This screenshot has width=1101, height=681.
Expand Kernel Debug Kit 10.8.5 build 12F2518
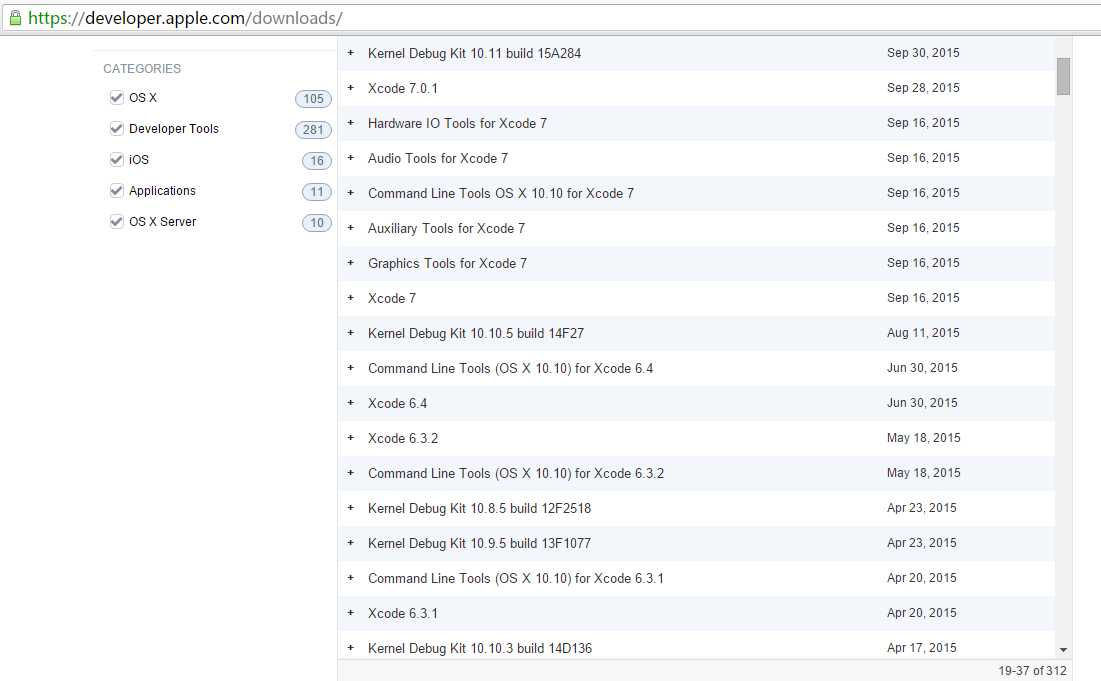[x=350, y=508]
